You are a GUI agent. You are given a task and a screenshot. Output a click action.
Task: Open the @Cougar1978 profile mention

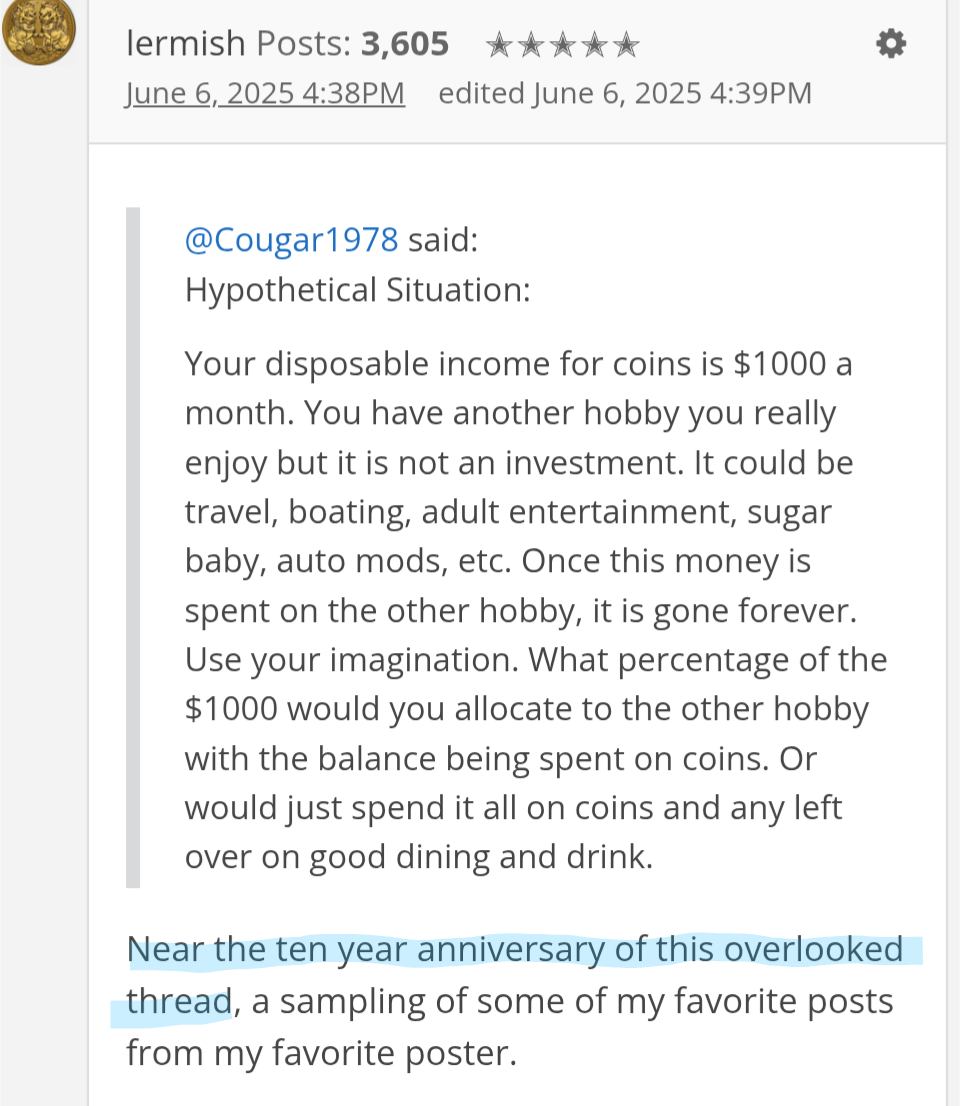[x=291, y=240]
